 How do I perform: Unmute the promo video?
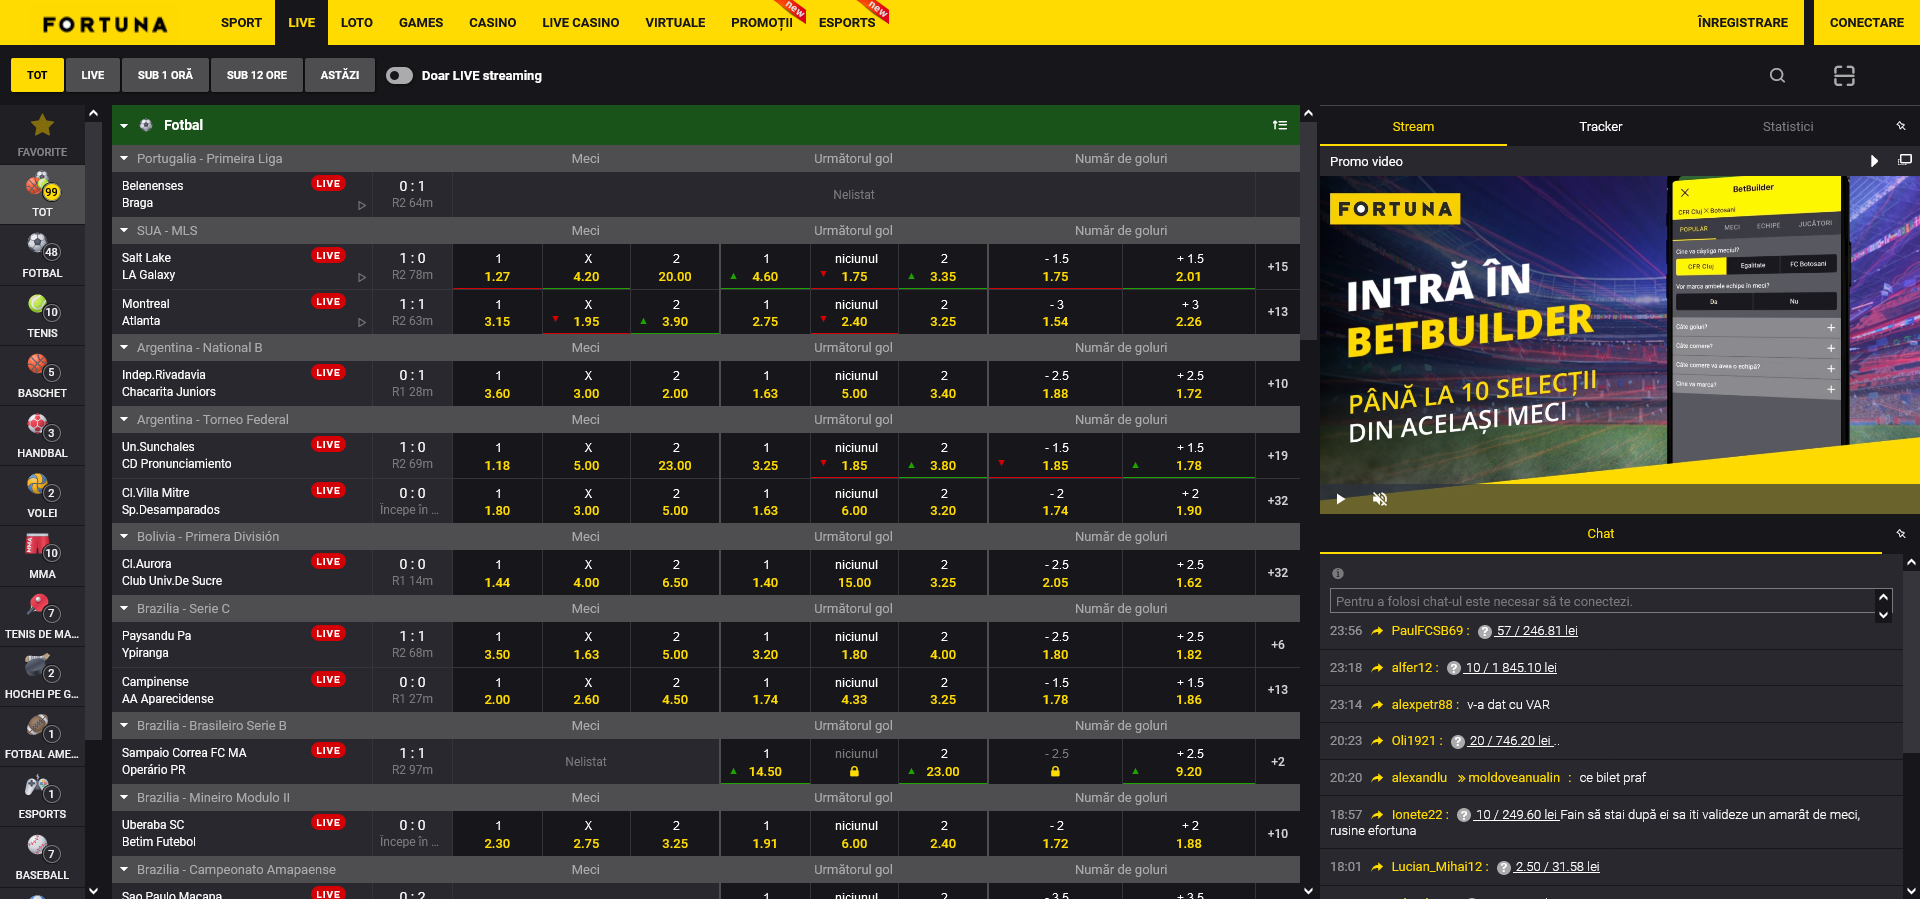pos(1379,499)
